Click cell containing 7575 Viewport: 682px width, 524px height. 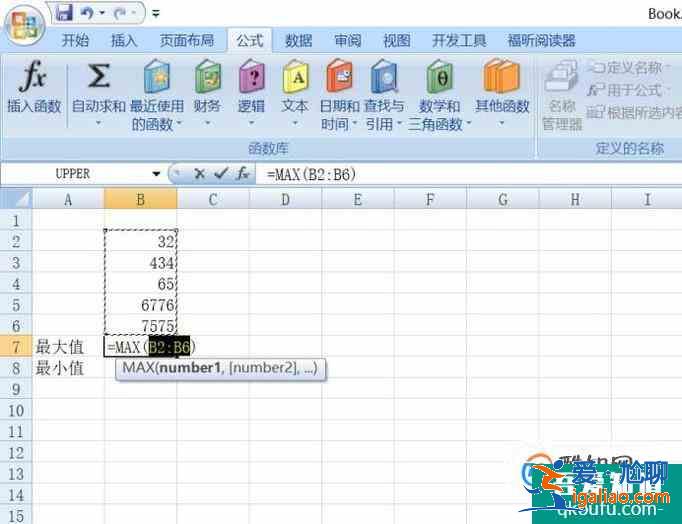[140, 325]
